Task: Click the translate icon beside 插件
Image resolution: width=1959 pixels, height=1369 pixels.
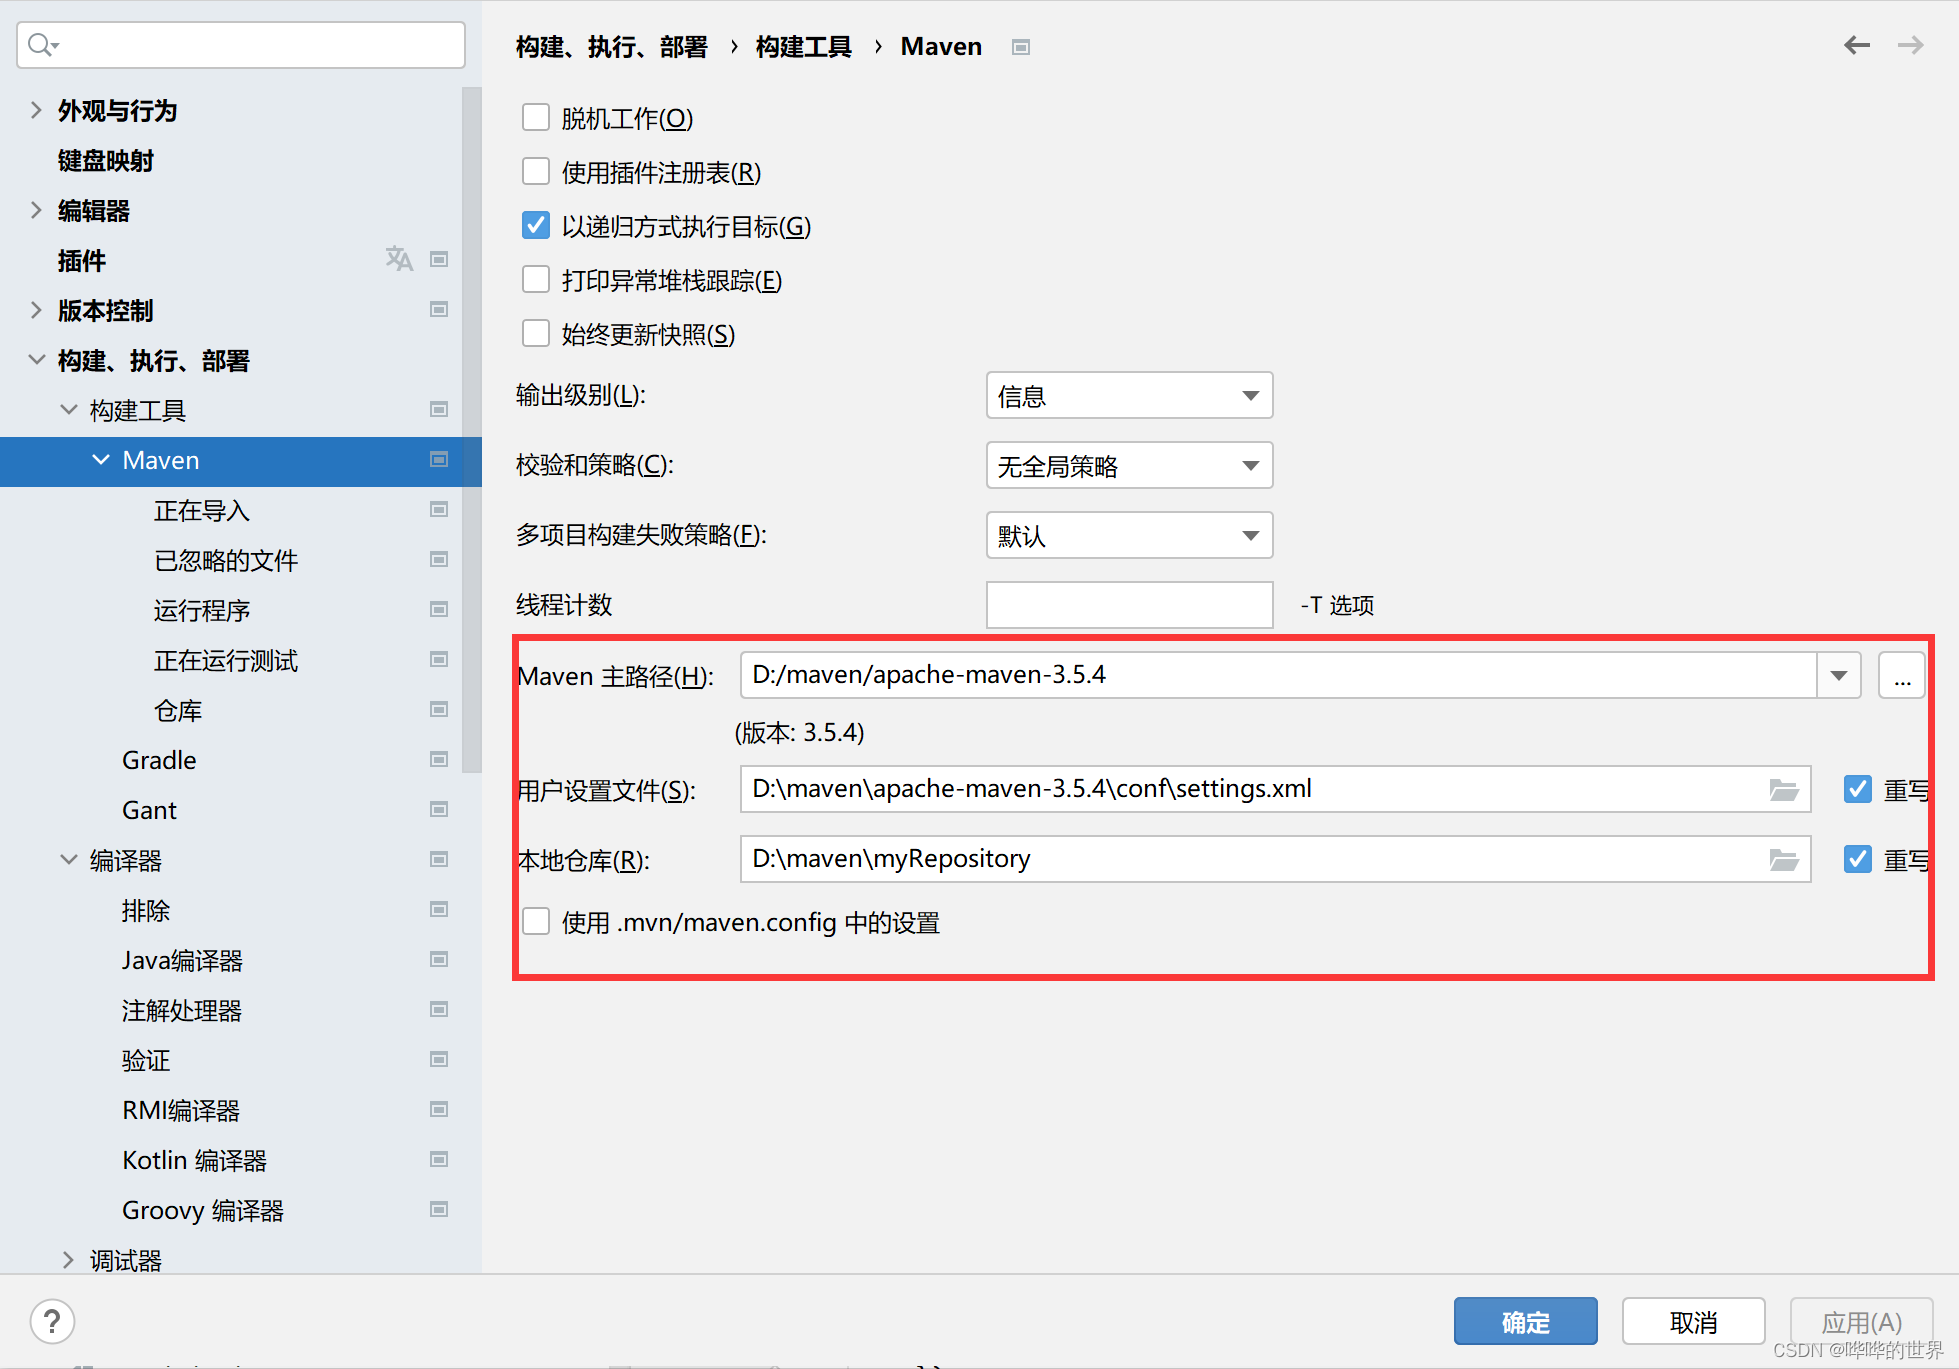Action: (399, 259)
